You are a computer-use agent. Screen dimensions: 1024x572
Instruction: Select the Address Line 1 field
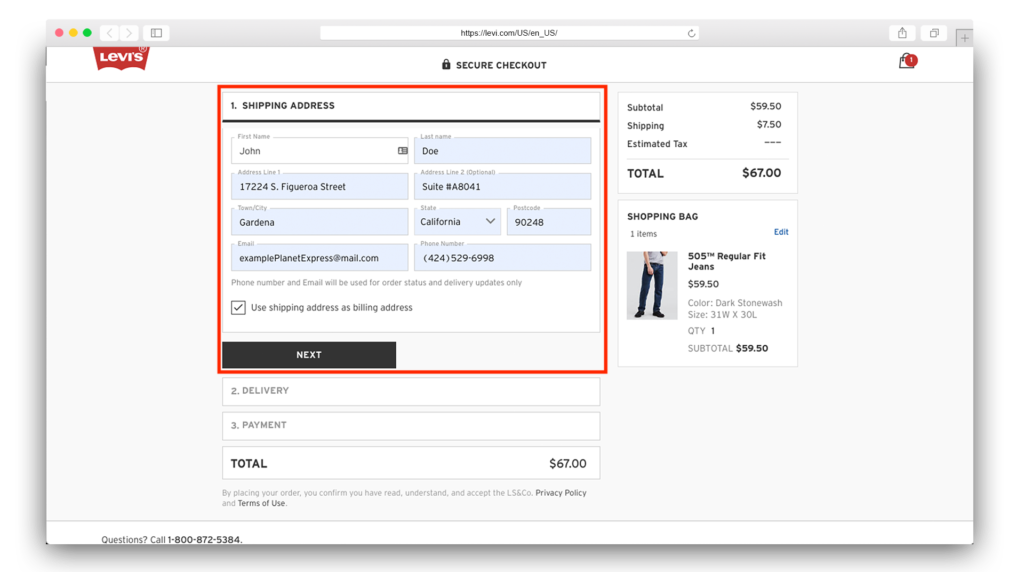pos(319,186)
